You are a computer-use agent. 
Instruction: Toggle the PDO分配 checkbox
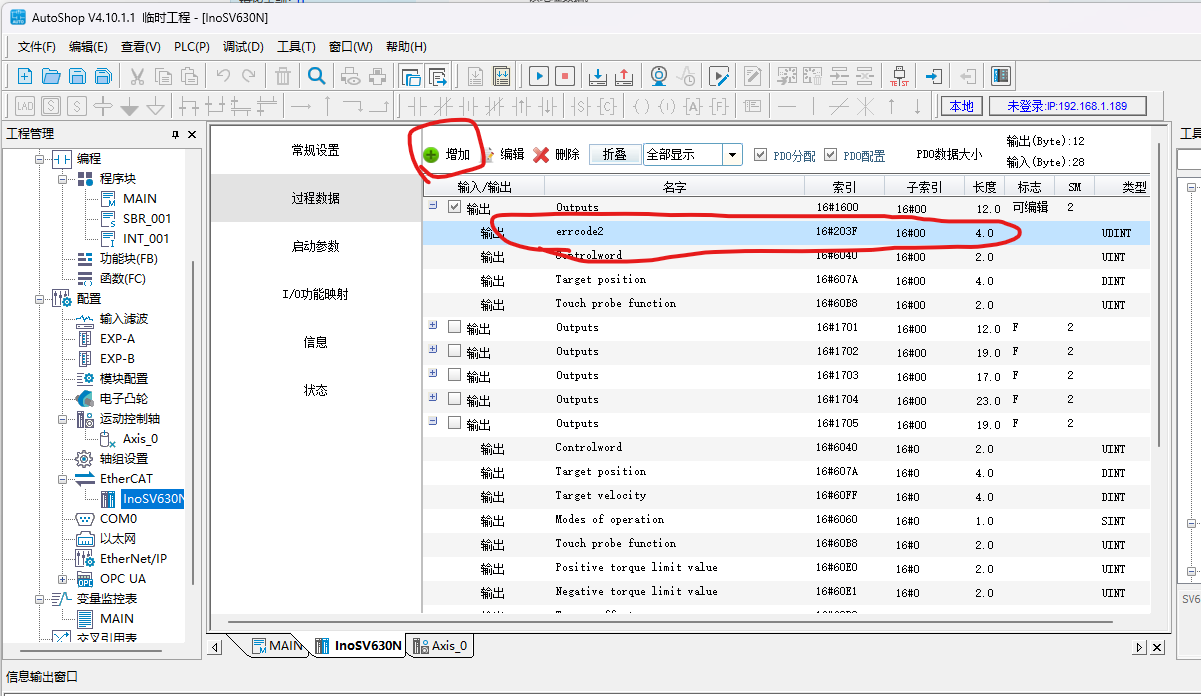[761, 155]
